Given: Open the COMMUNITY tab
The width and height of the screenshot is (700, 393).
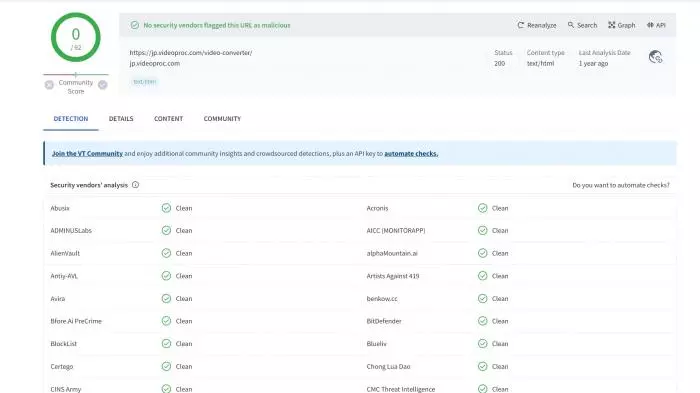Looking at the screenshot, I should pos(222,118).
